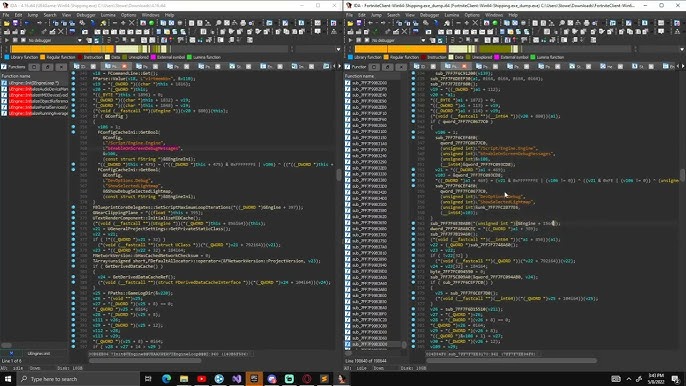Click the Save database icon in left IDA window
686x386 pixels.
pyautogui.click(x=15, y=23)
